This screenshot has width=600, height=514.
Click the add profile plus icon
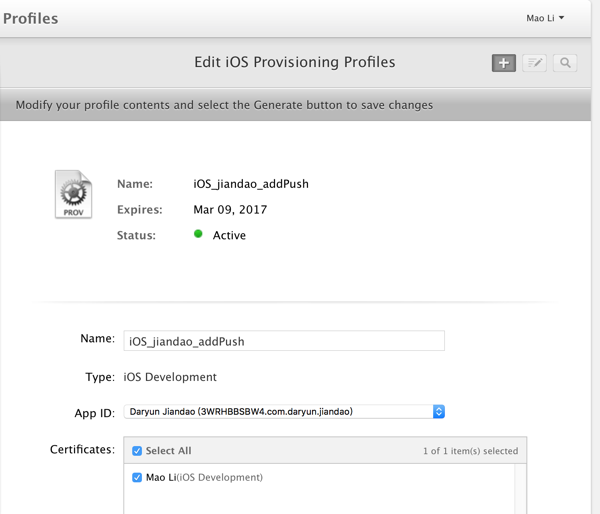503,63
